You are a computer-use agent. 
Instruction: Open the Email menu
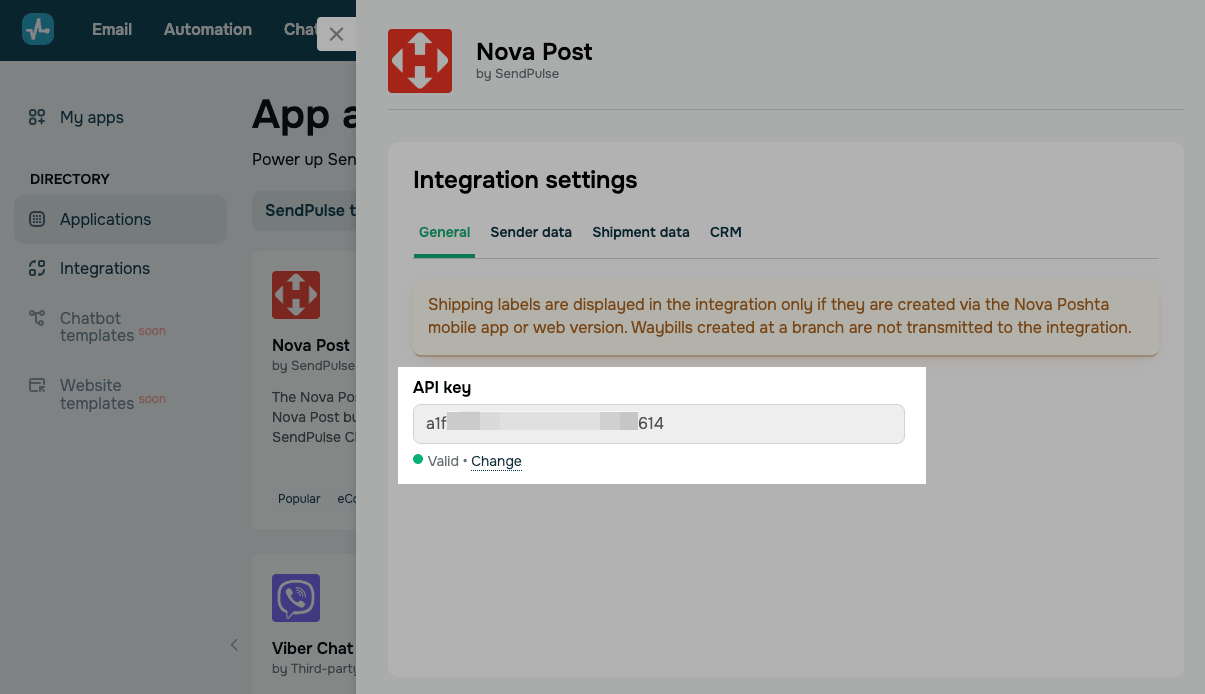pos(112,29)
